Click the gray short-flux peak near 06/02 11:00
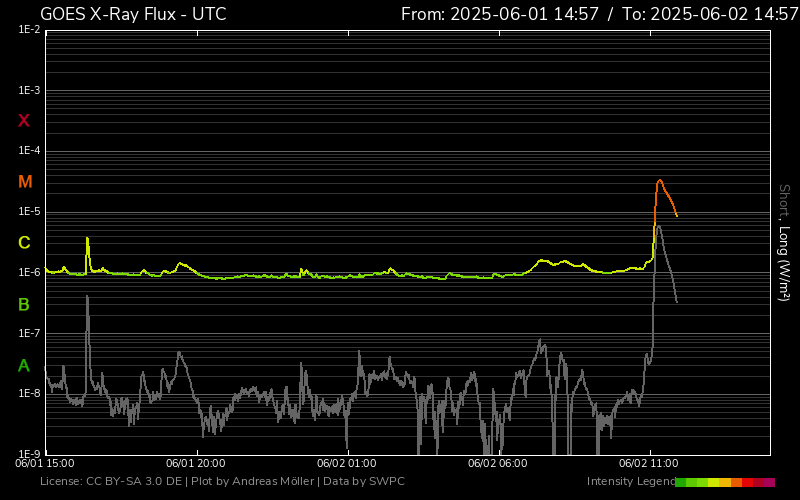 [x=658, y=227]
